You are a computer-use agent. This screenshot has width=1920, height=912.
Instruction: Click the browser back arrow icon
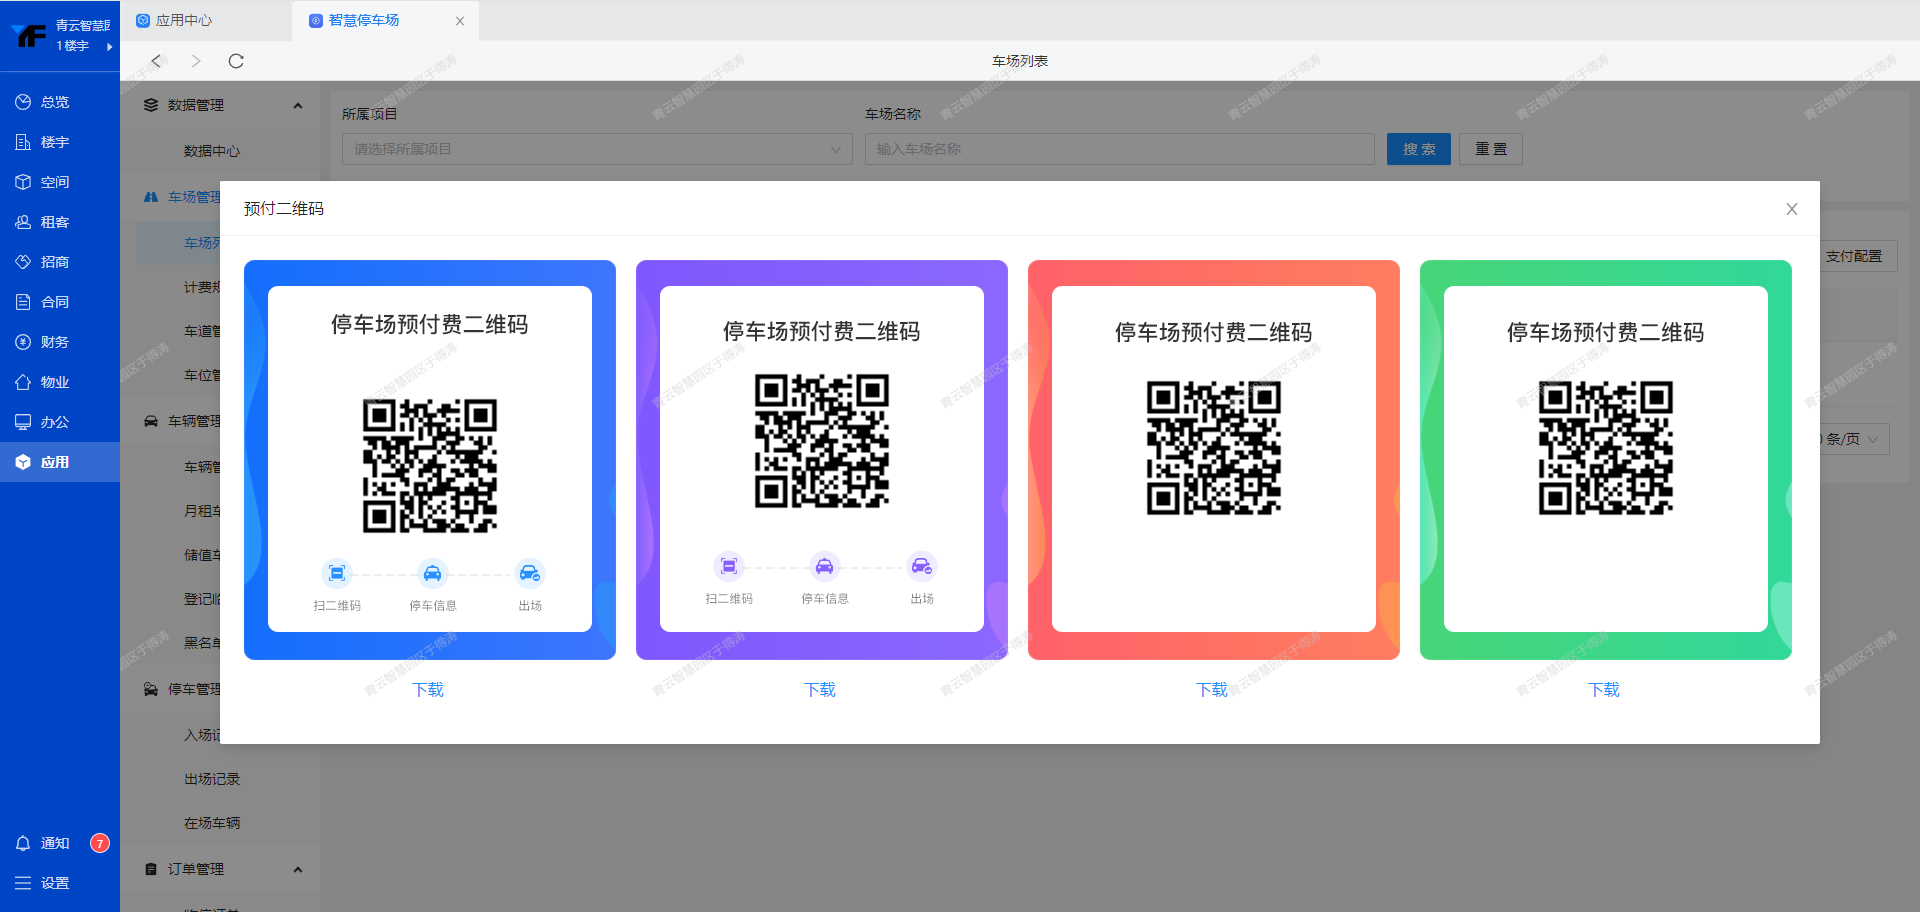(x=156, y=61)
